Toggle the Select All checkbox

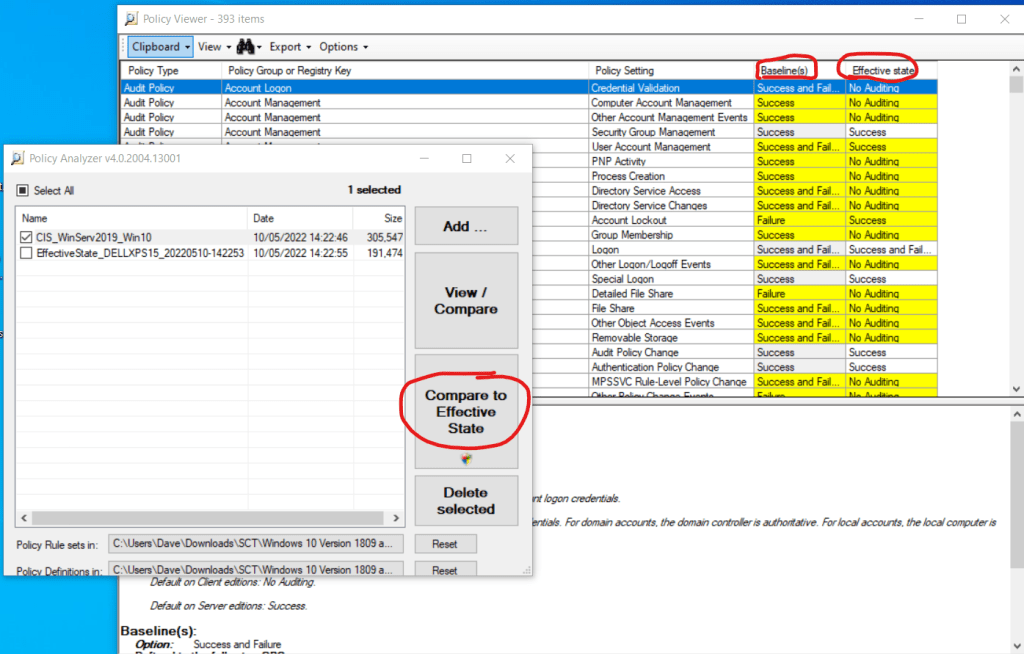[x=23, y=190]
